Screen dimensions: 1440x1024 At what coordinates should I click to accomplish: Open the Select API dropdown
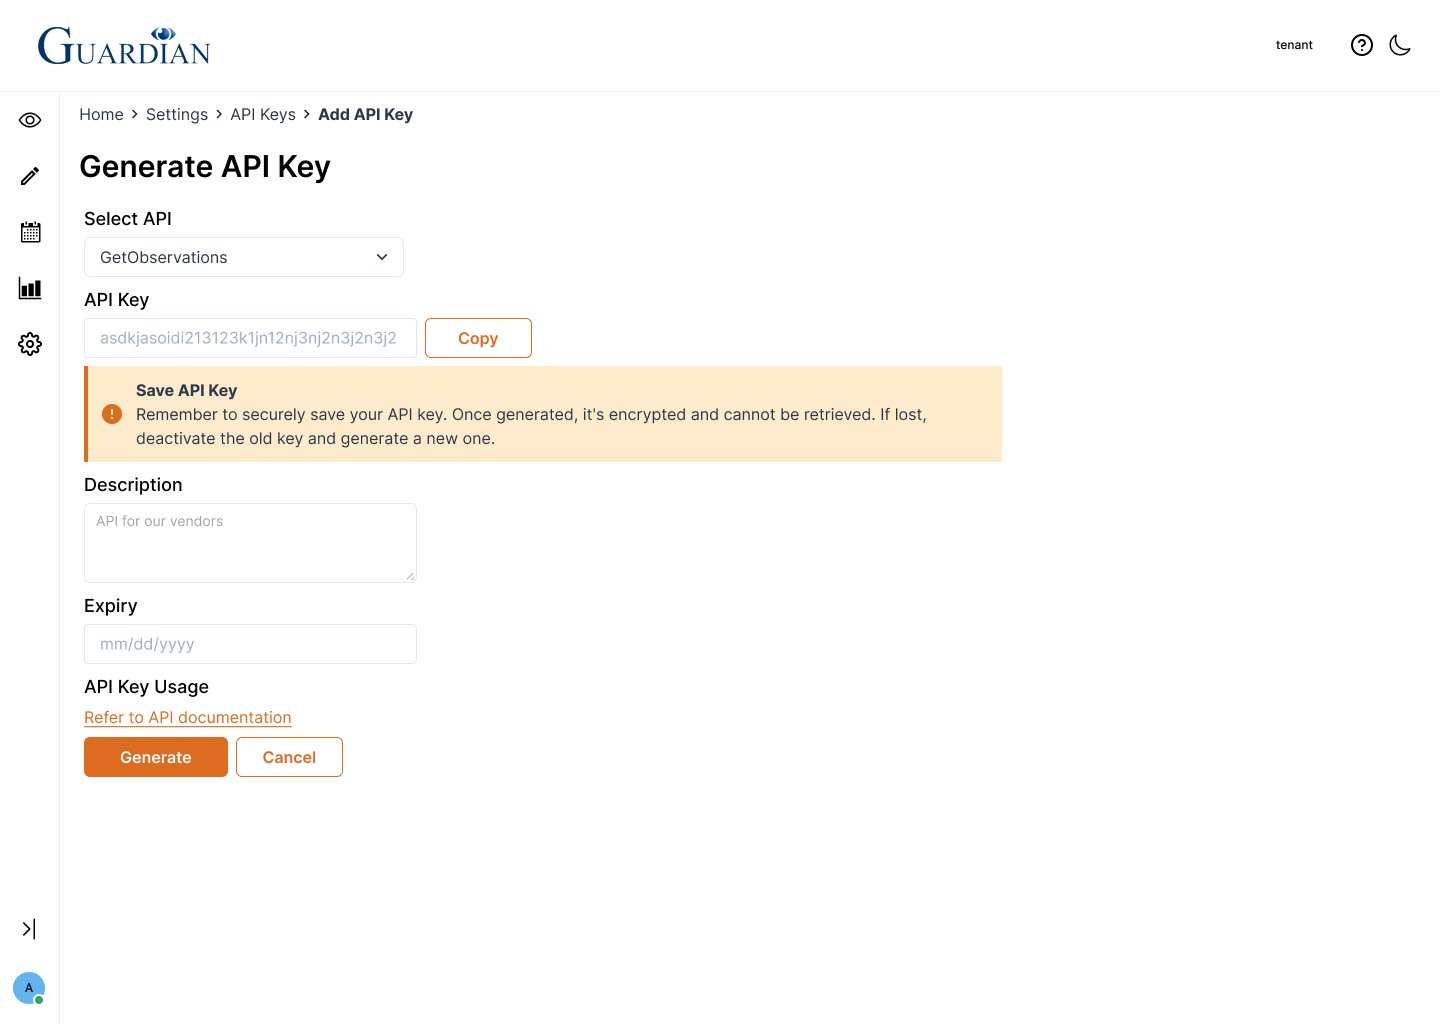coord(243,257)
